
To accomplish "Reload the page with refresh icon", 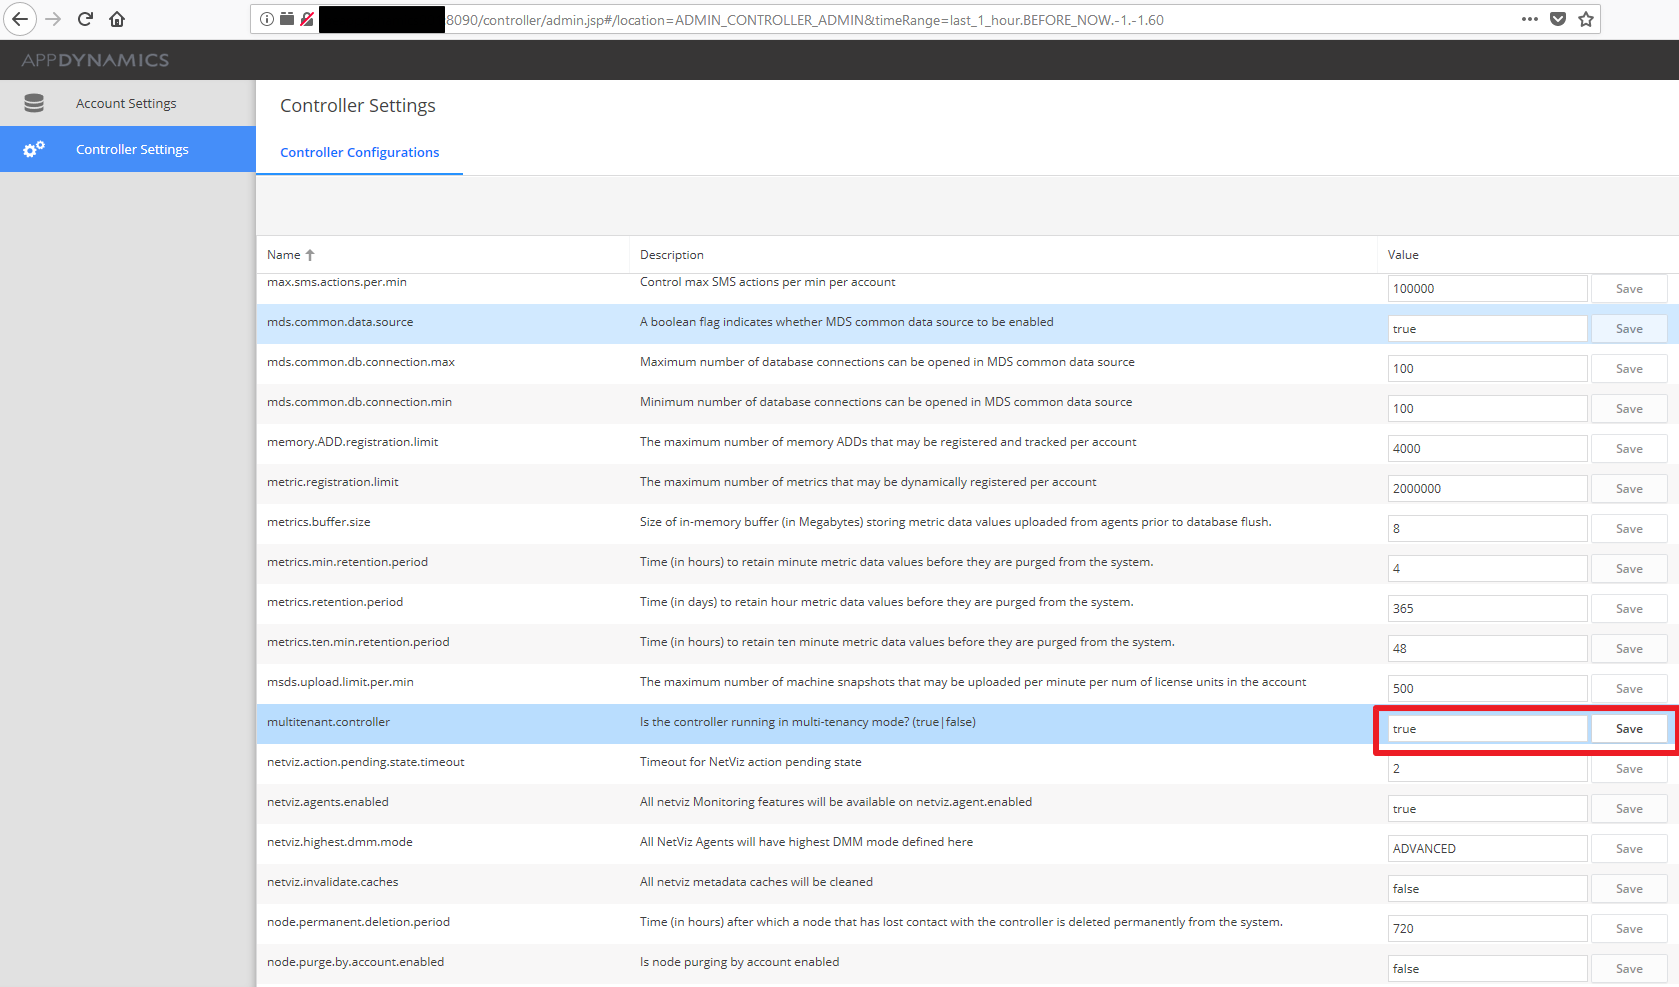I will pos(85,19).
